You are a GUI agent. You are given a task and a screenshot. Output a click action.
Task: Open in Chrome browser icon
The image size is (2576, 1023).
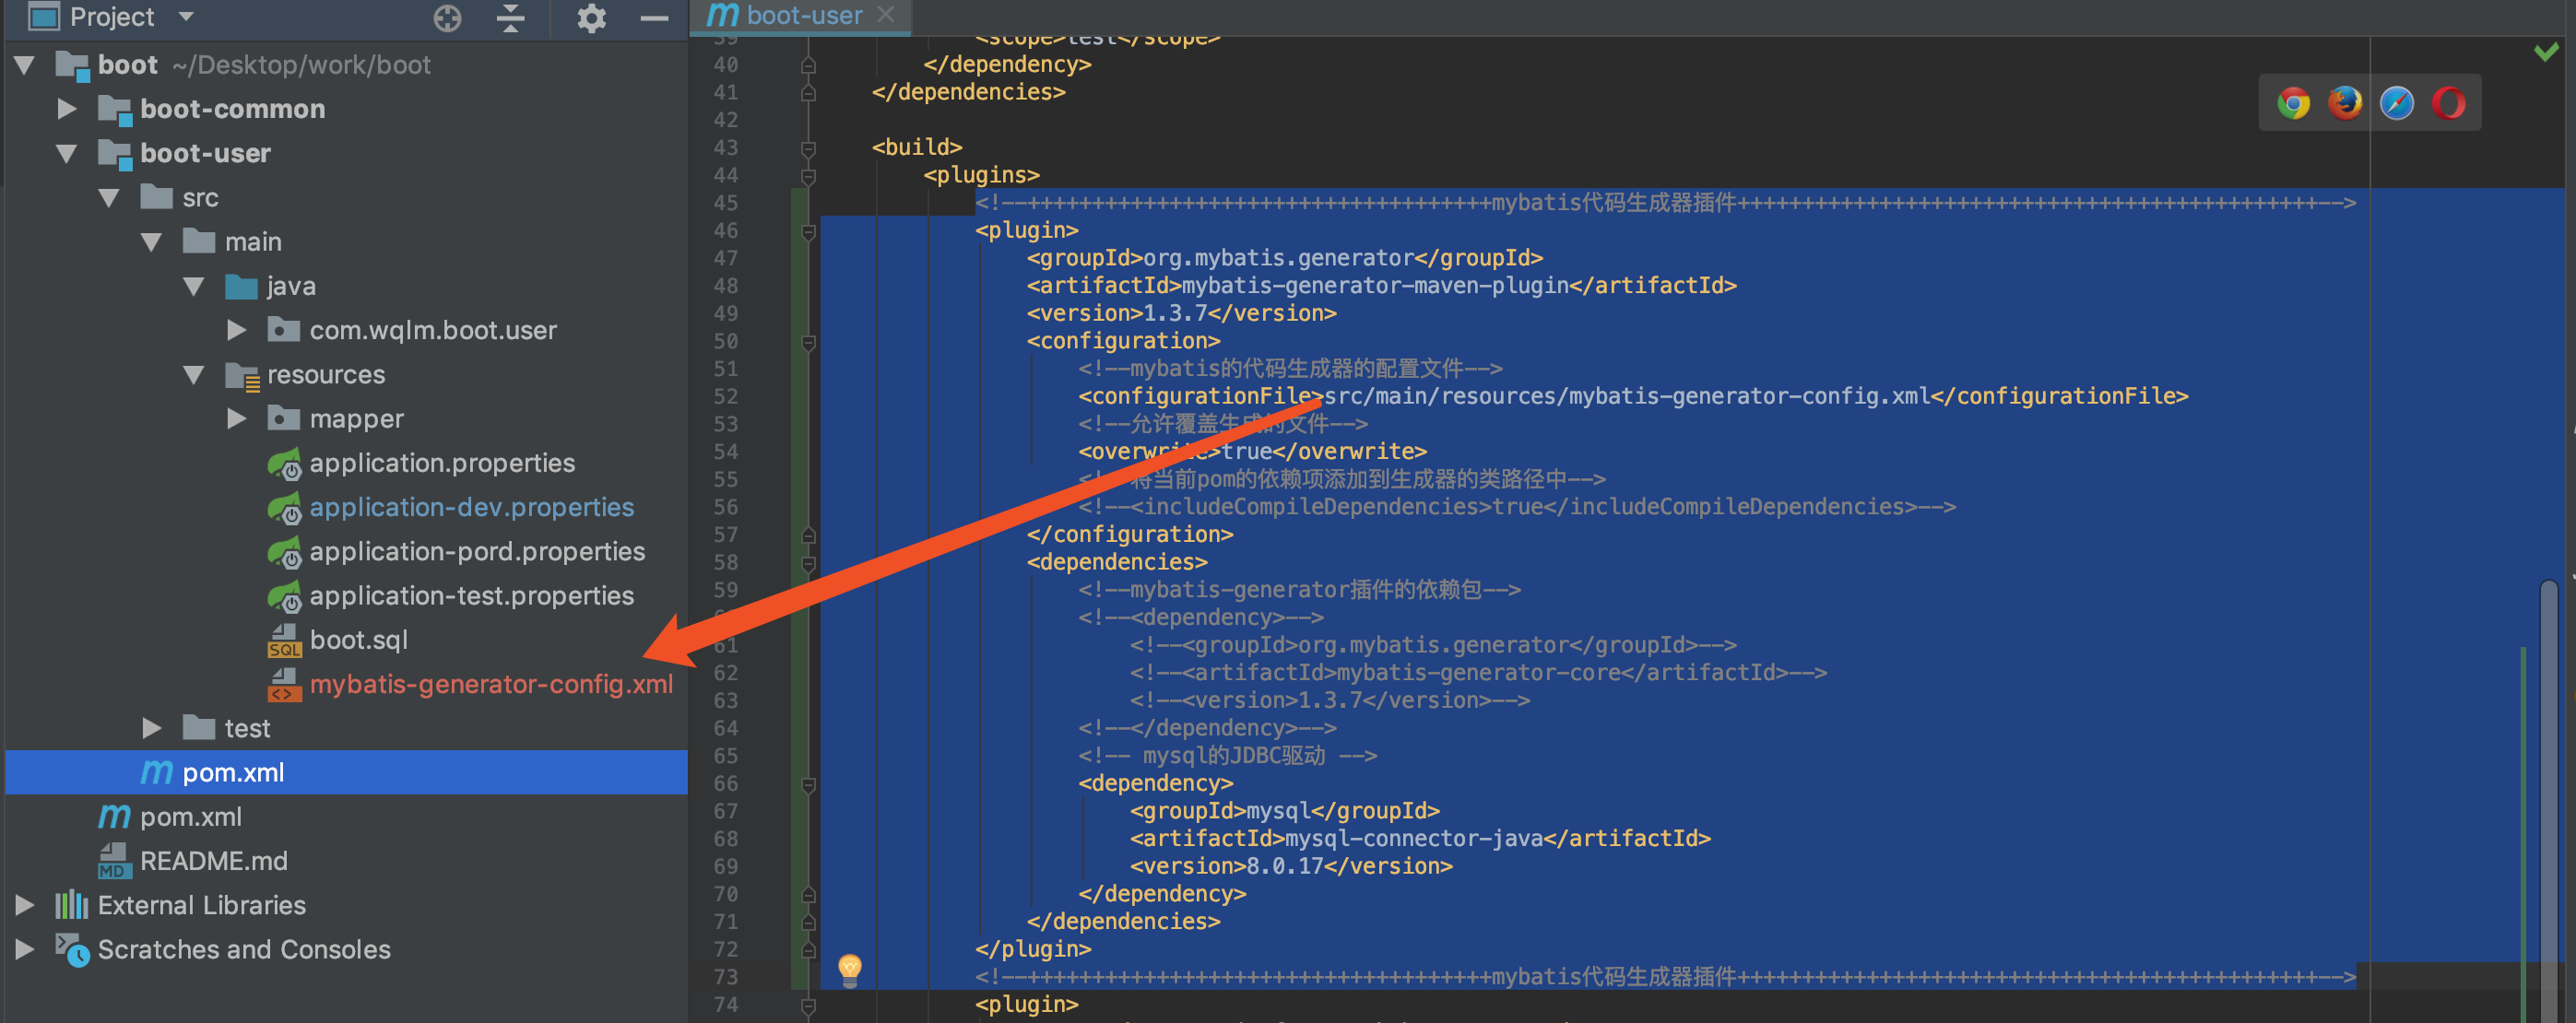[x=2293, y=103]
